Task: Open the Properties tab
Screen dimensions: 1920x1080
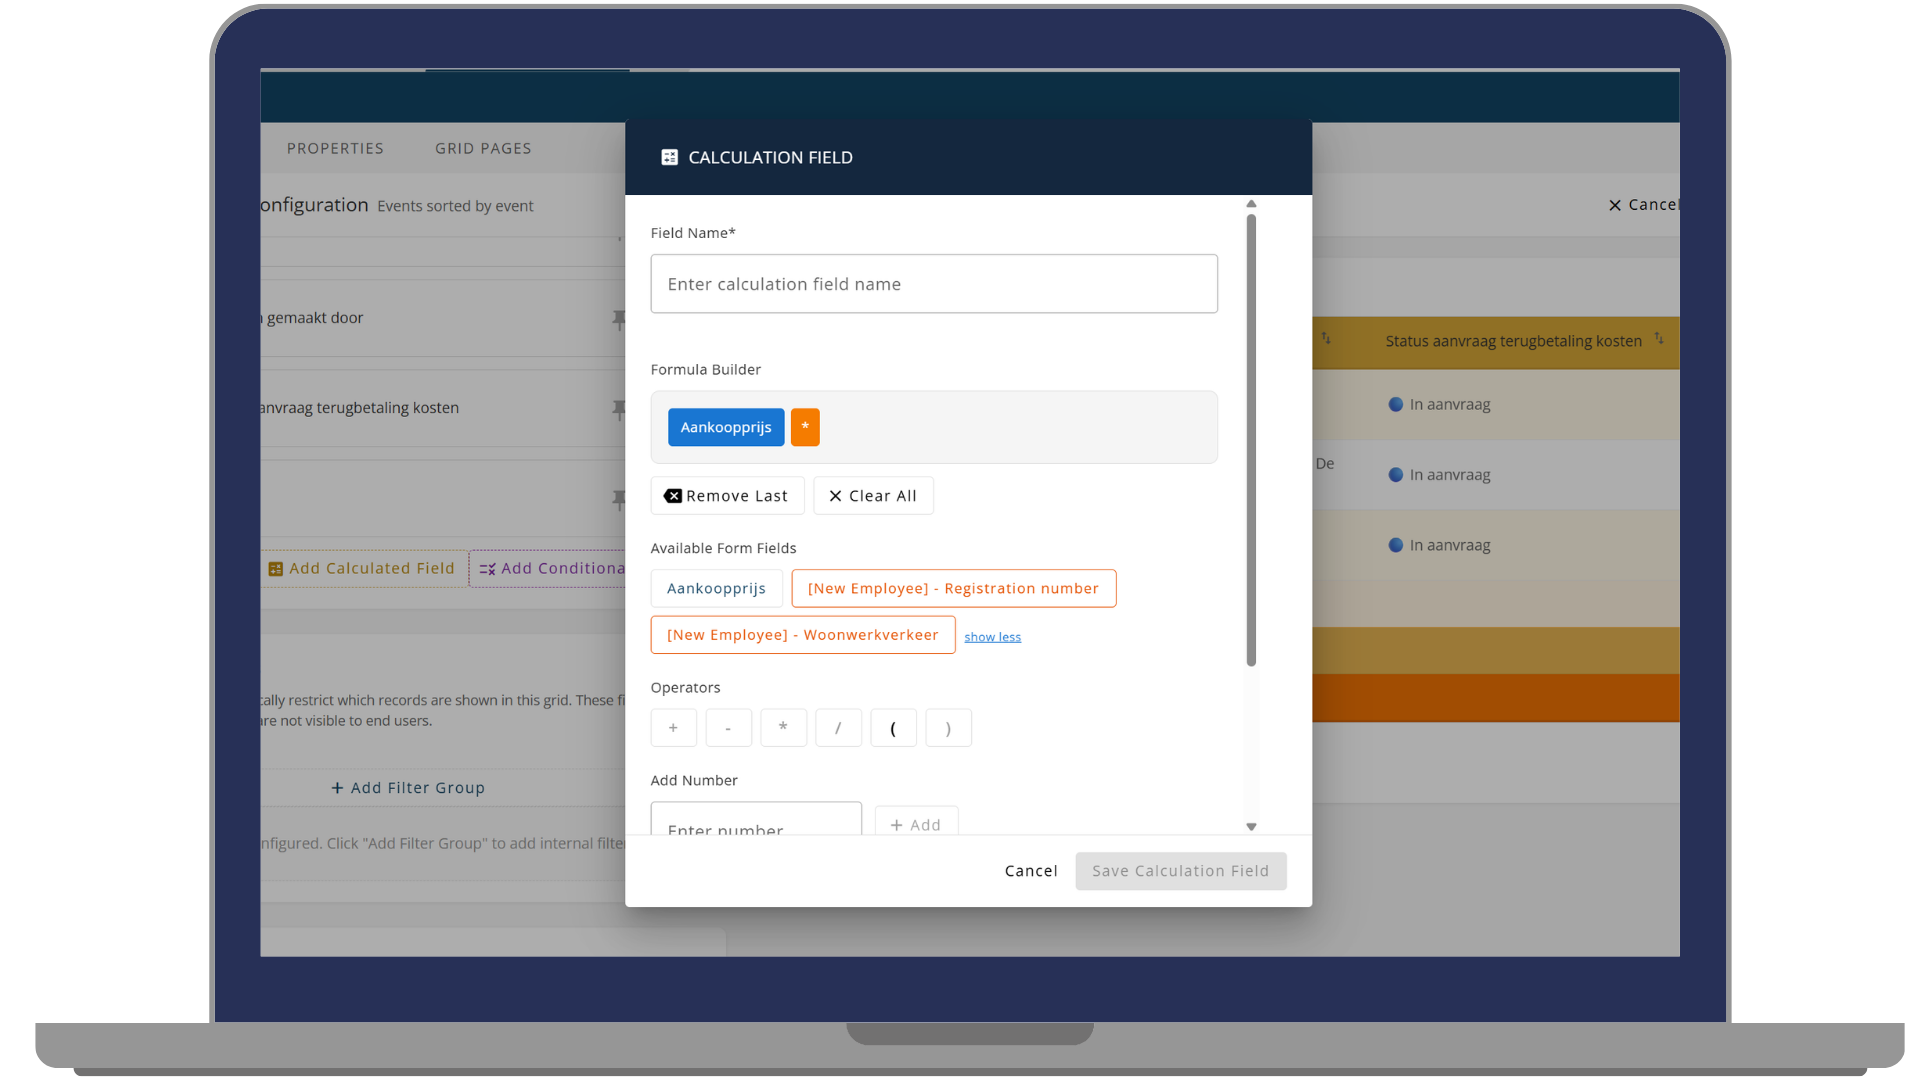Action: tap(335, 148)
